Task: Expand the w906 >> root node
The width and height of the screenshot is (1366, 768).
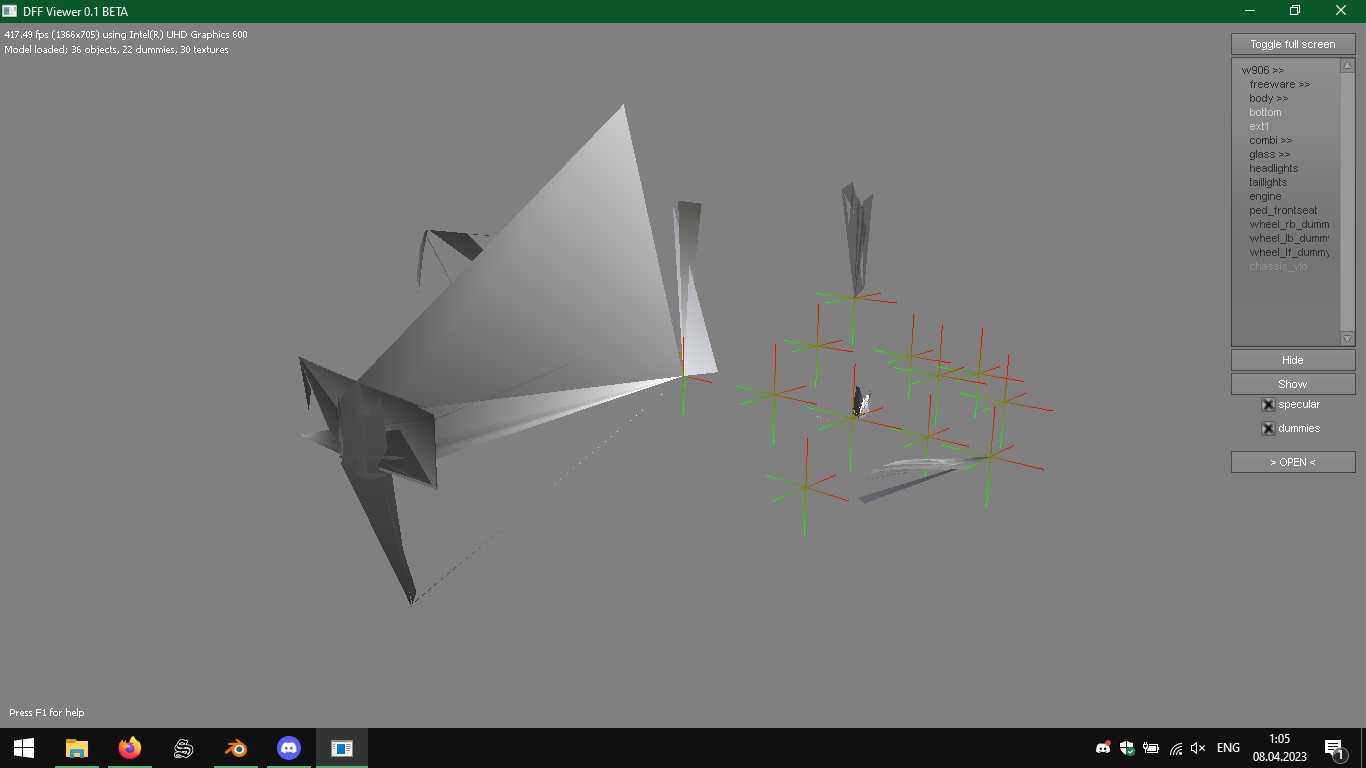Action: pyautogui.click(x=1263, y=70)
